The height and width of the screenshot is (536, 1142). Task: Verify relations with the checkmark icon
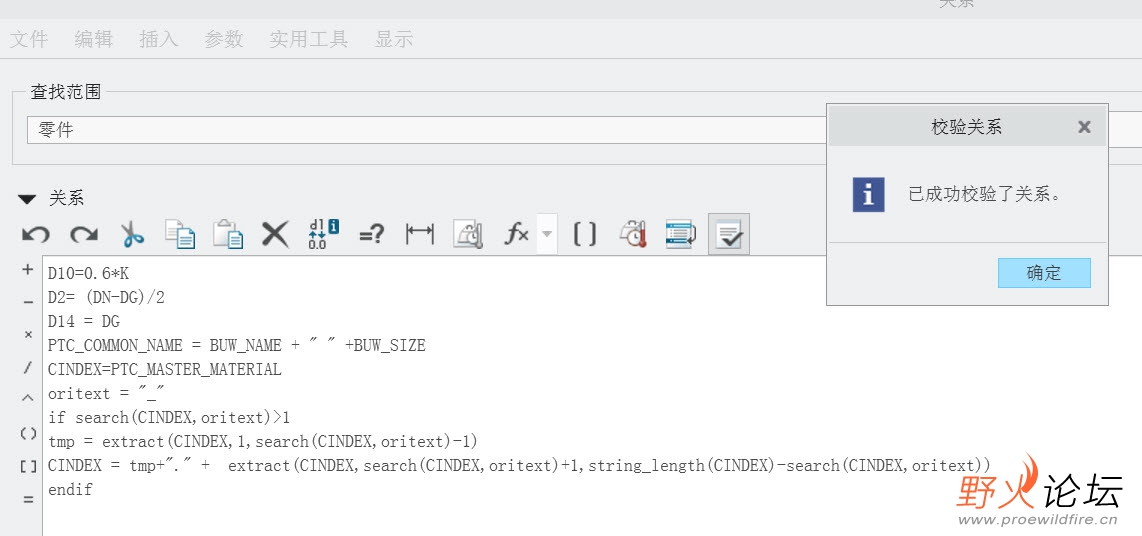(x=729, y=234)
